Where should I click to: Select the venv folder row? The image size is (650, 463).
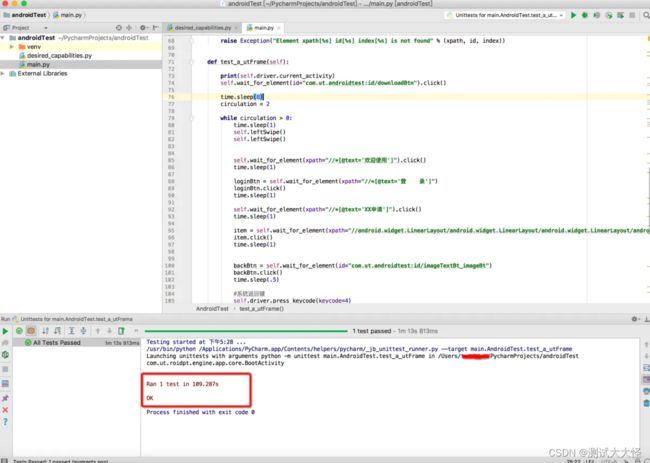[x=81, y=47]
